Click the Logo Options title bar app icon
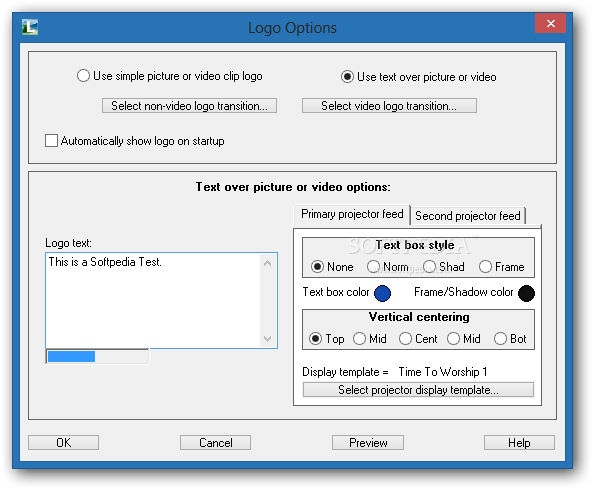Screen dimensions: 593x489 click(30, 27)
